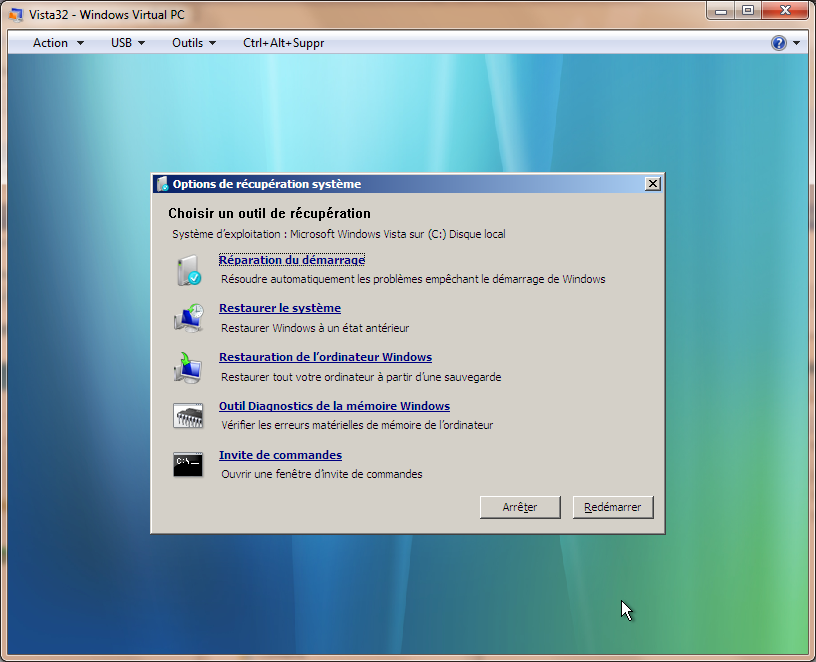Image resolution: width=816 pixels, height=662 pixels.
Task: Open the Outils menu
Action: (194, 43)
